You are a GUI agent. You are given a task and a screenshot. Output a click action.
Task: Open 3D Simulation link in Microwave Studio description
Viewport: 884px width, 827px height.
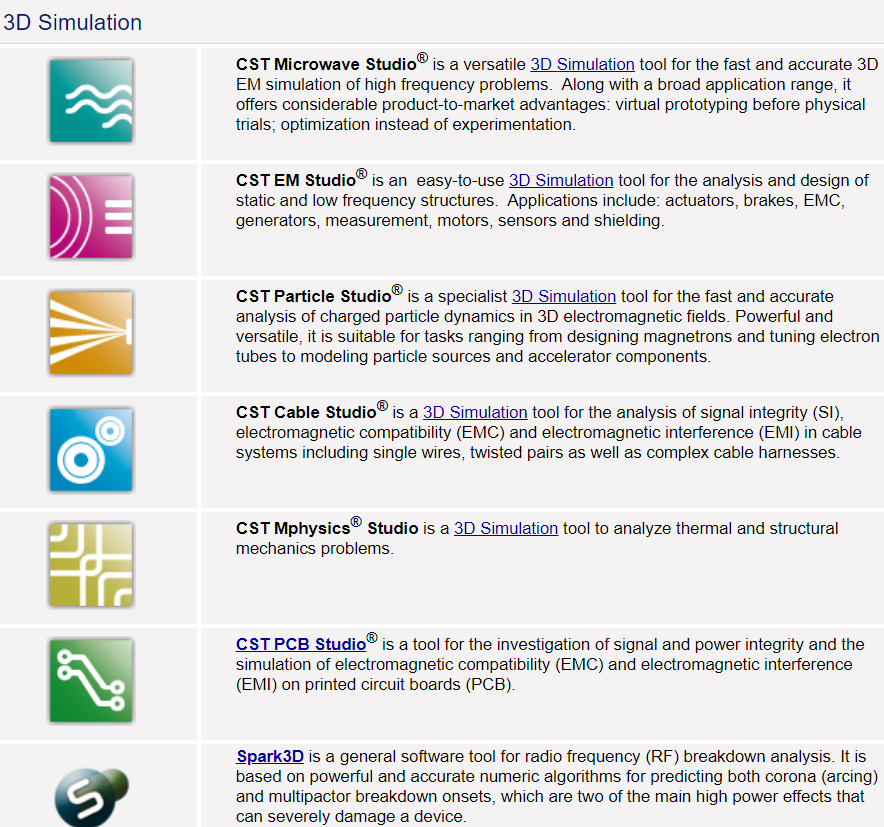click(582, 65)
